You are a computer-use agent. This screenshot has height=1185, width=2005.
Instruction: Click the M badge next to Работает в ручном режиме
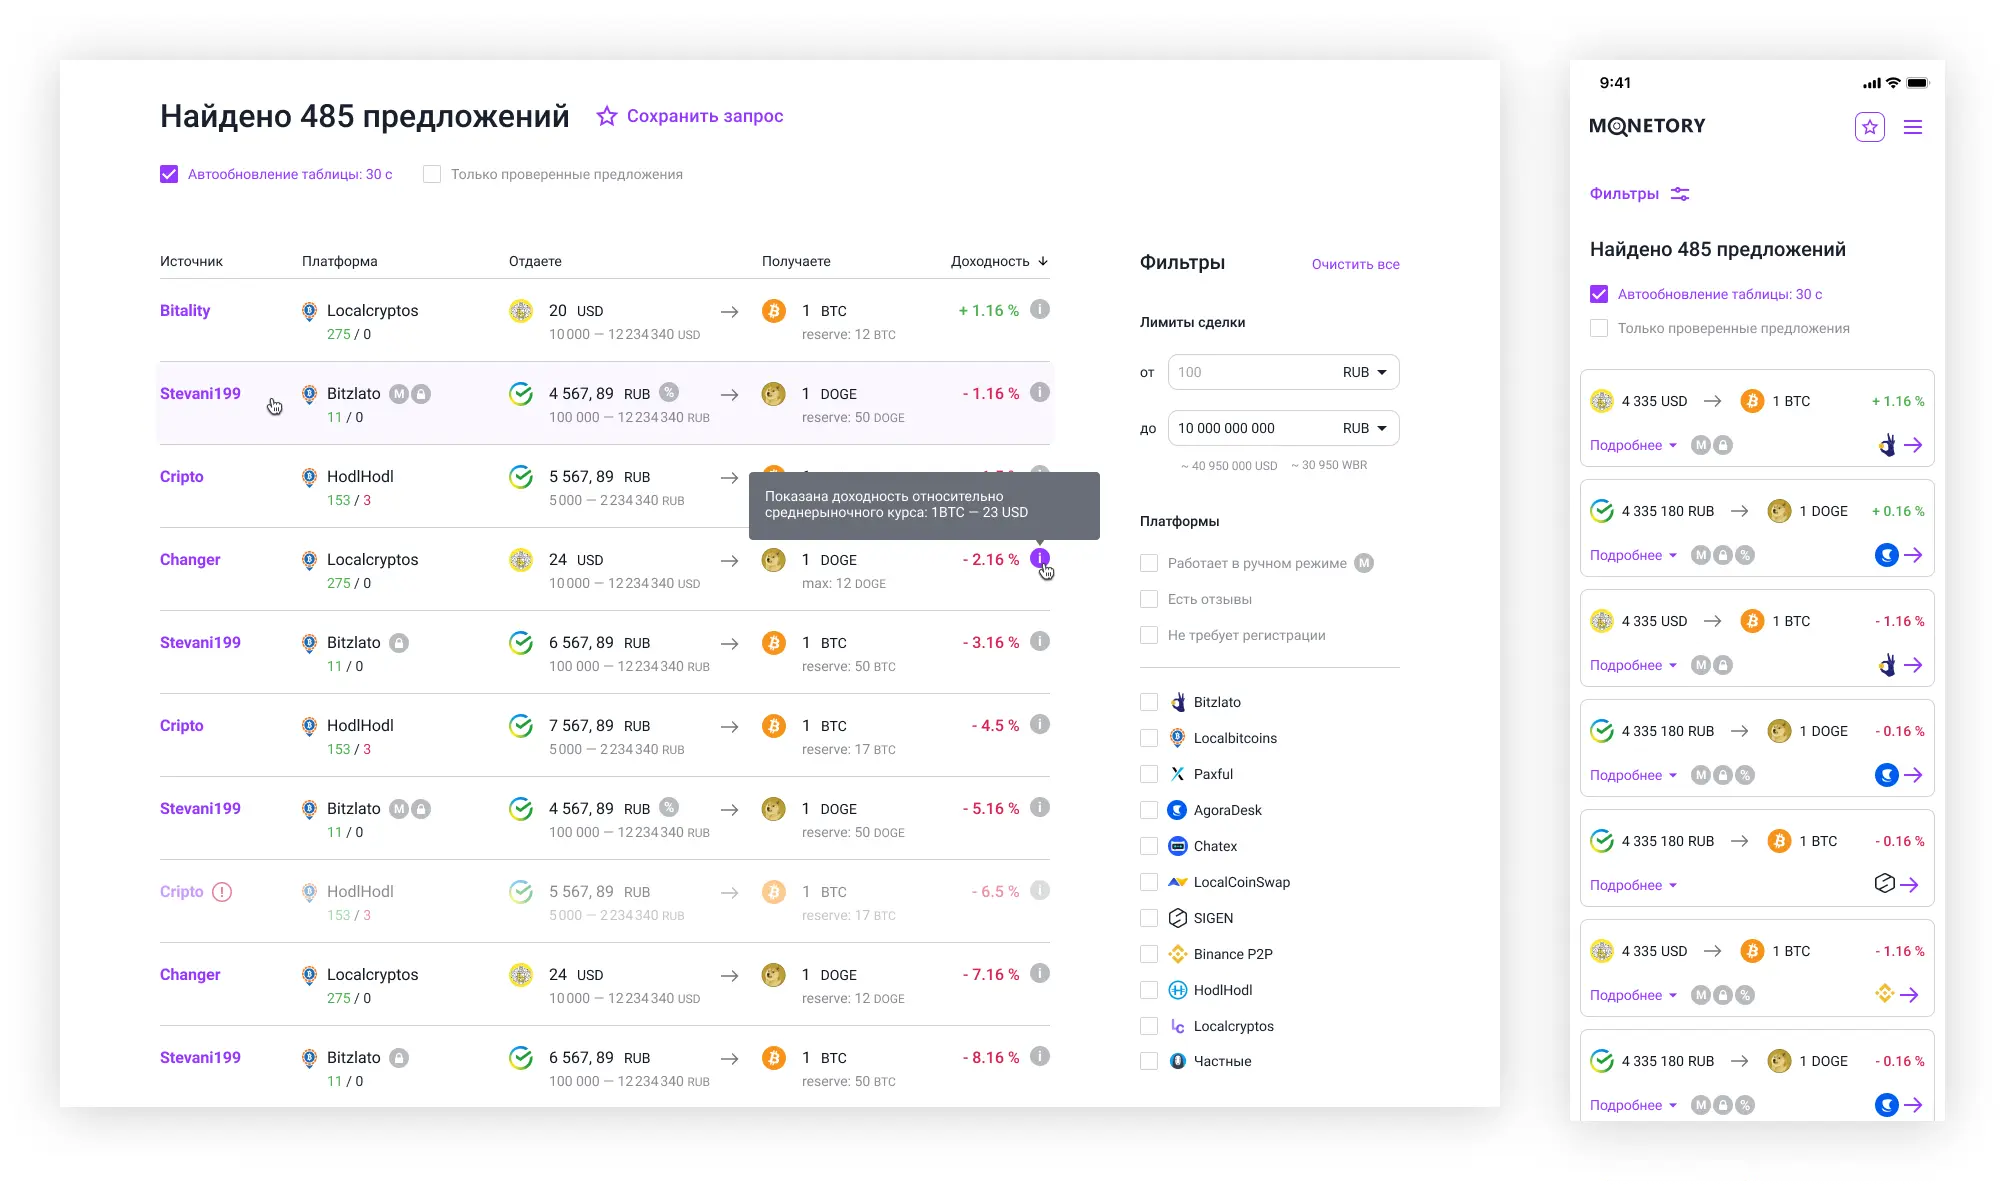1364,563
